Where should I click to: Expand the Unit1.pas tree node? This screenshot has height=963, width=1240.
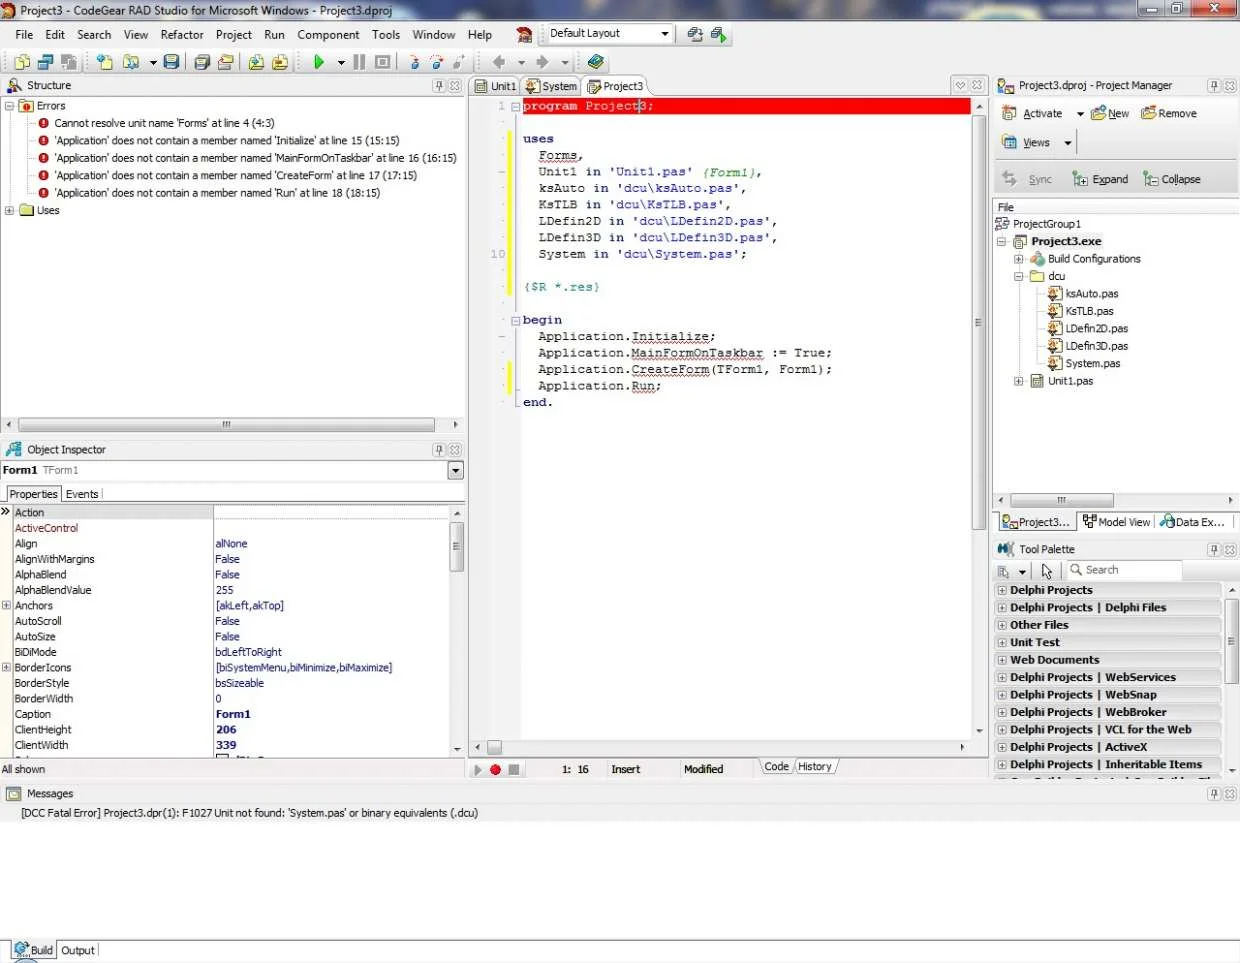pos(1019,381)
